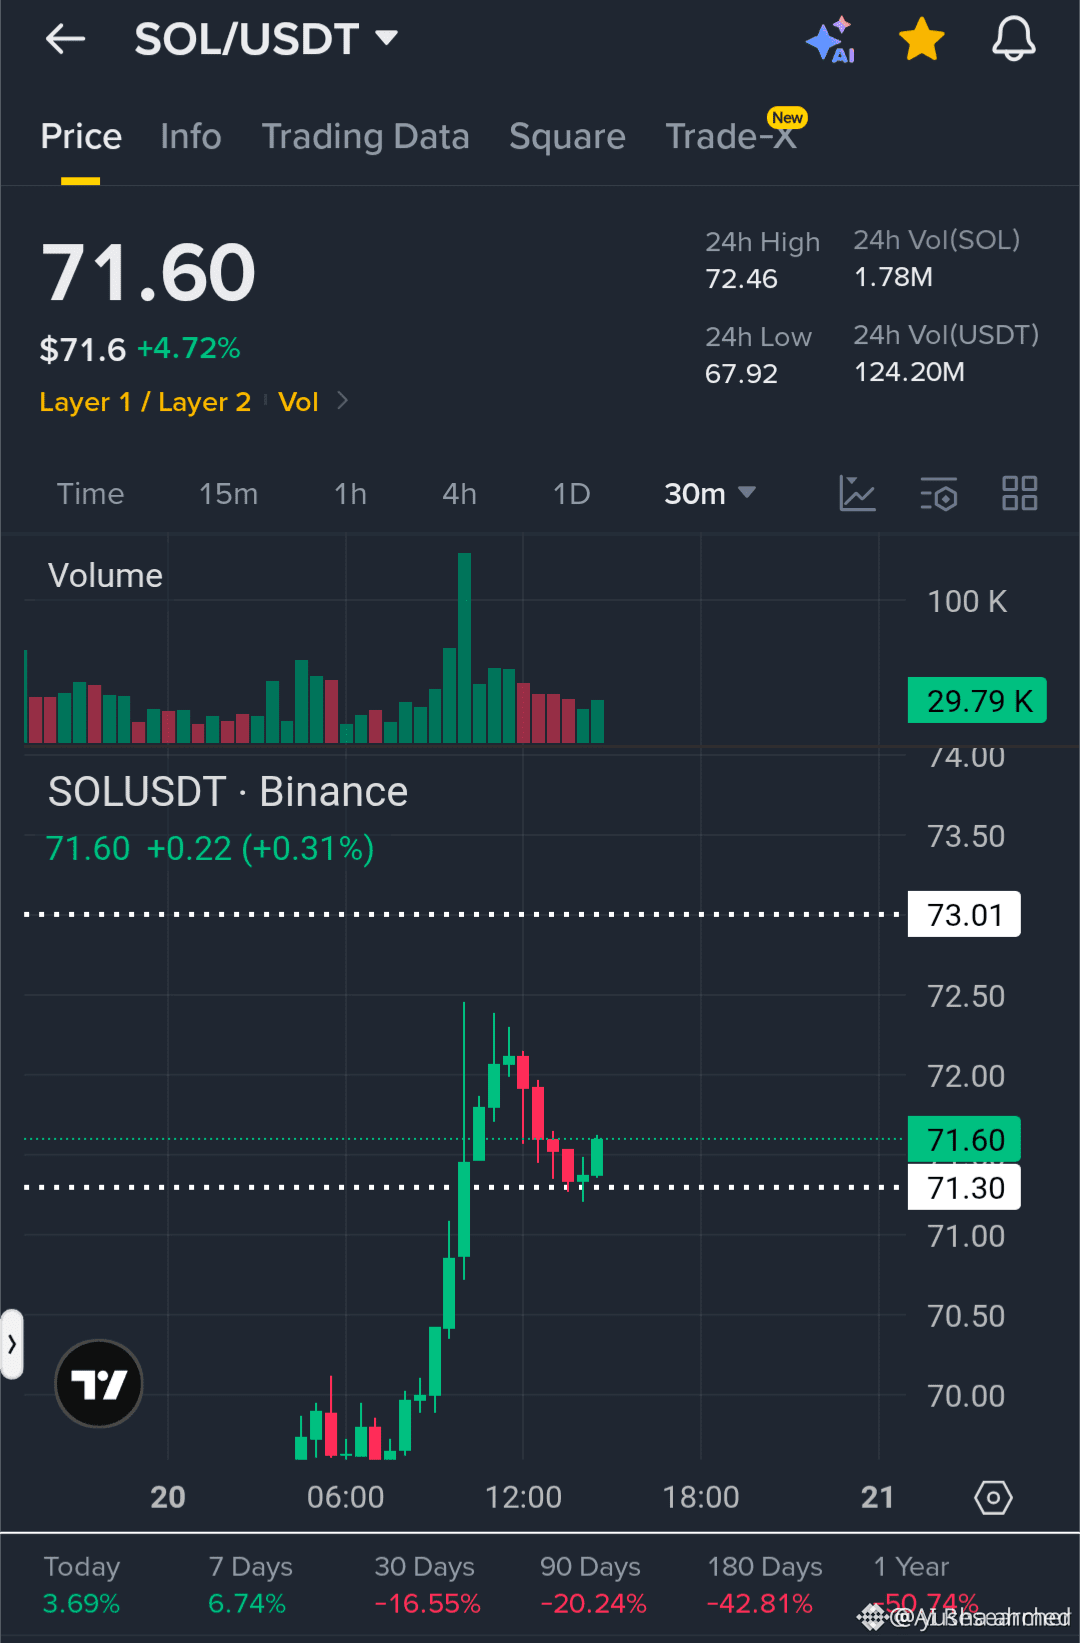The height and width of the screenshot is (1643, 1080).
Task: Select the 1D interval
Action: (572, 494)
